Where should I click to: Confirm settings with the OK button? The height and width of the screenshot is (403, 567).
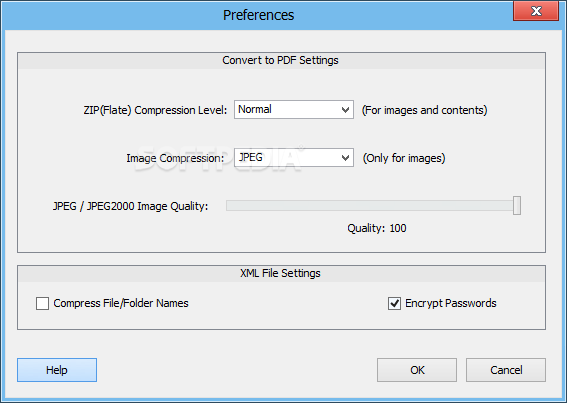(x=417, y=370)
